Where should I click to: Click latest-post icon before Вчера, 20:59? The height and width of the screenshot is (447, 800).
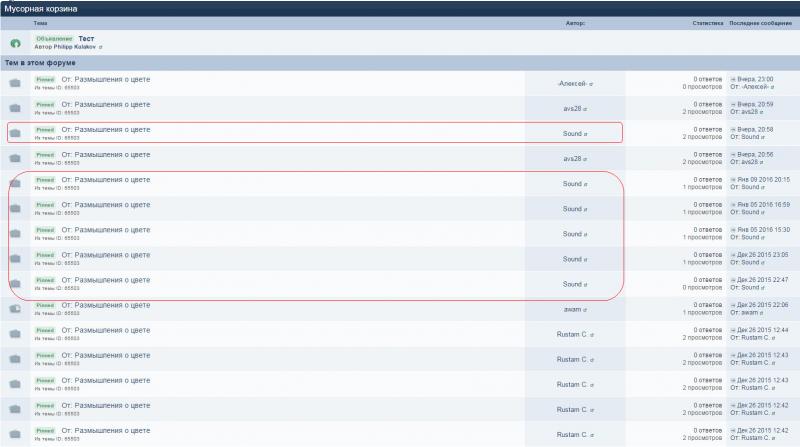point(733,105)
